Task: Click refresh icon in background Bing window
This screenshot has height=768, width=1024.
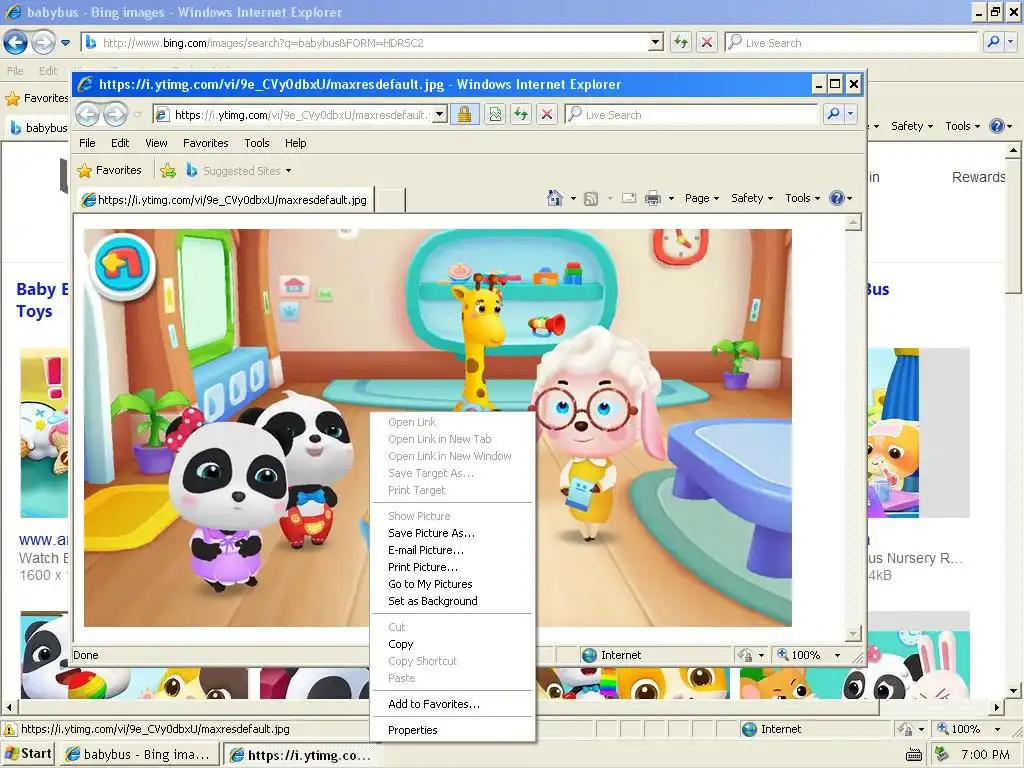Action: (680, 42)
